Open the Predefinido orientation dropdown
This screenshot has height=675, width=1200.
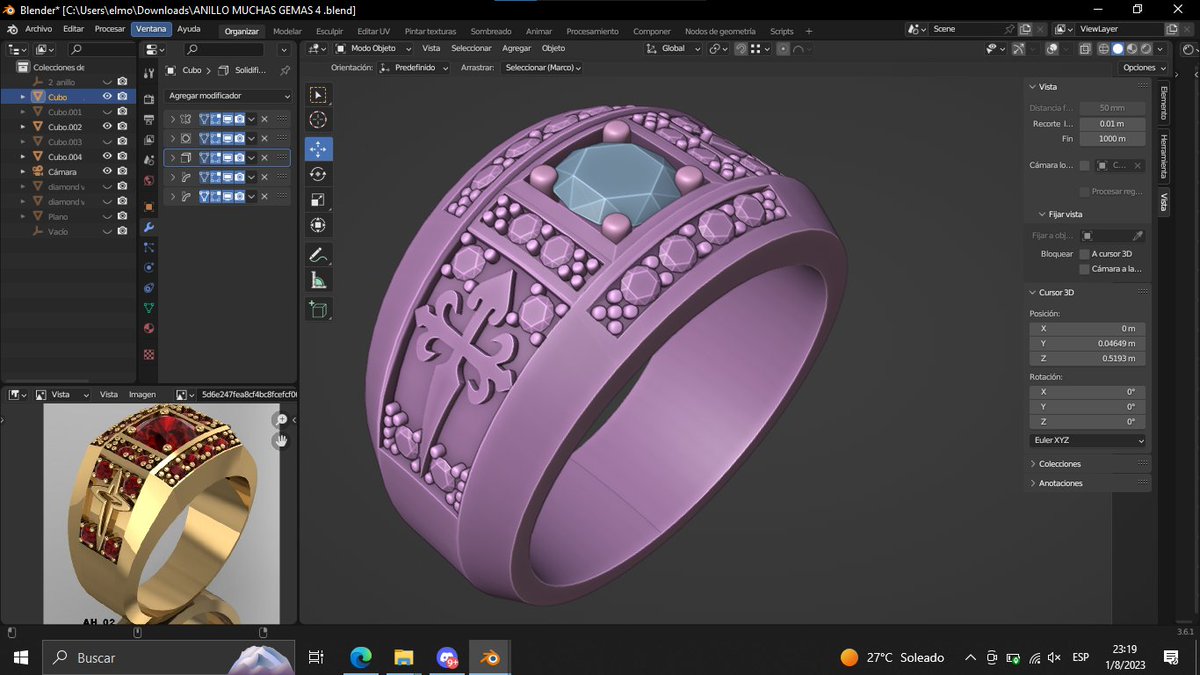(x=413, y=68)
